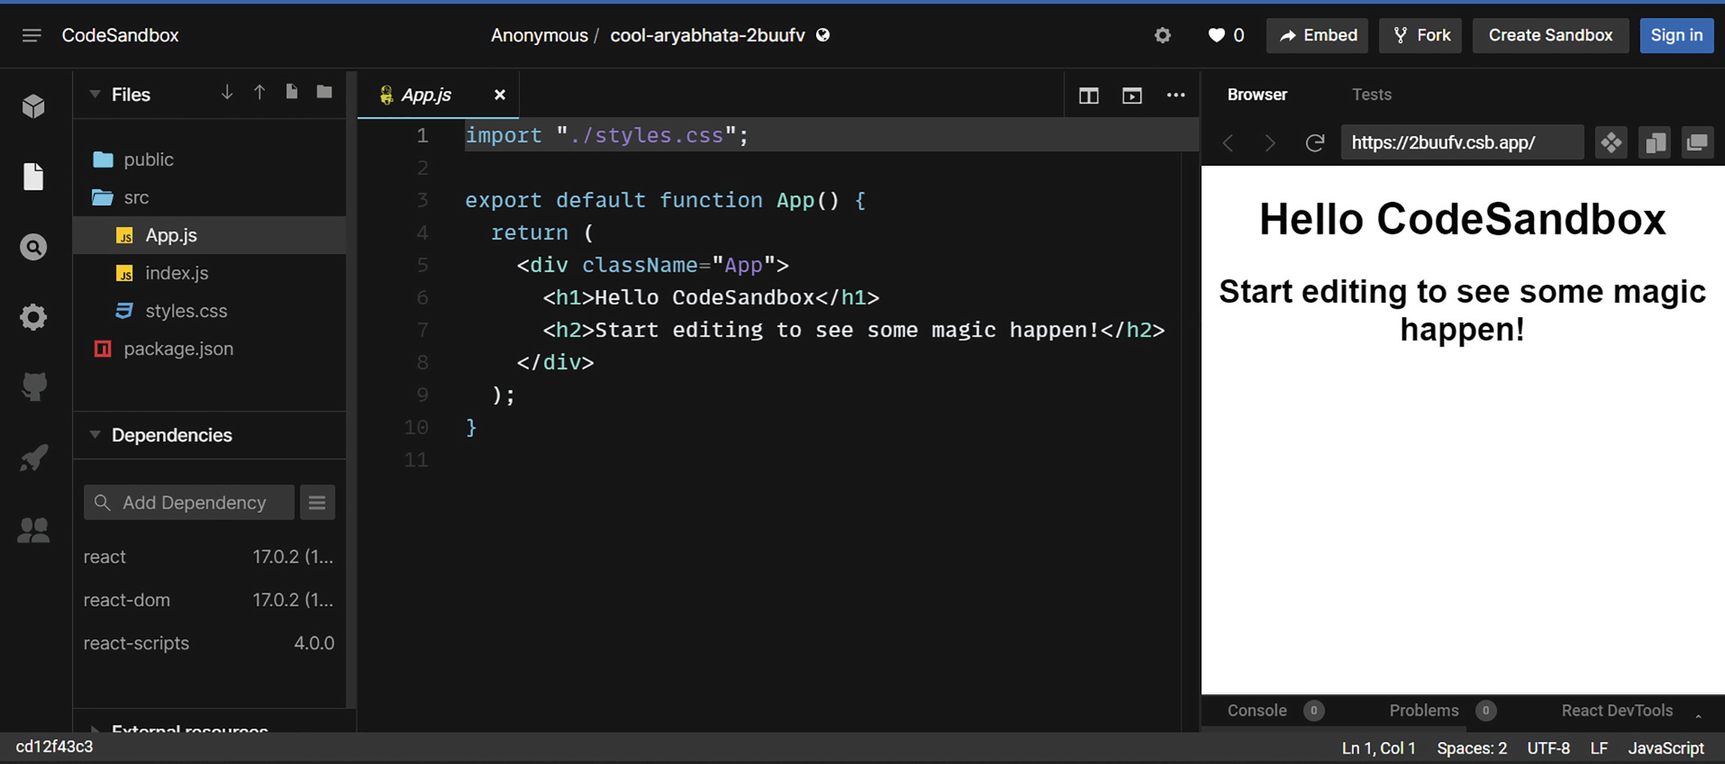Screen dimensions: 1725x764
Task: Toggle the preview window icon in editor toolbar
Action: [1132, 95]
